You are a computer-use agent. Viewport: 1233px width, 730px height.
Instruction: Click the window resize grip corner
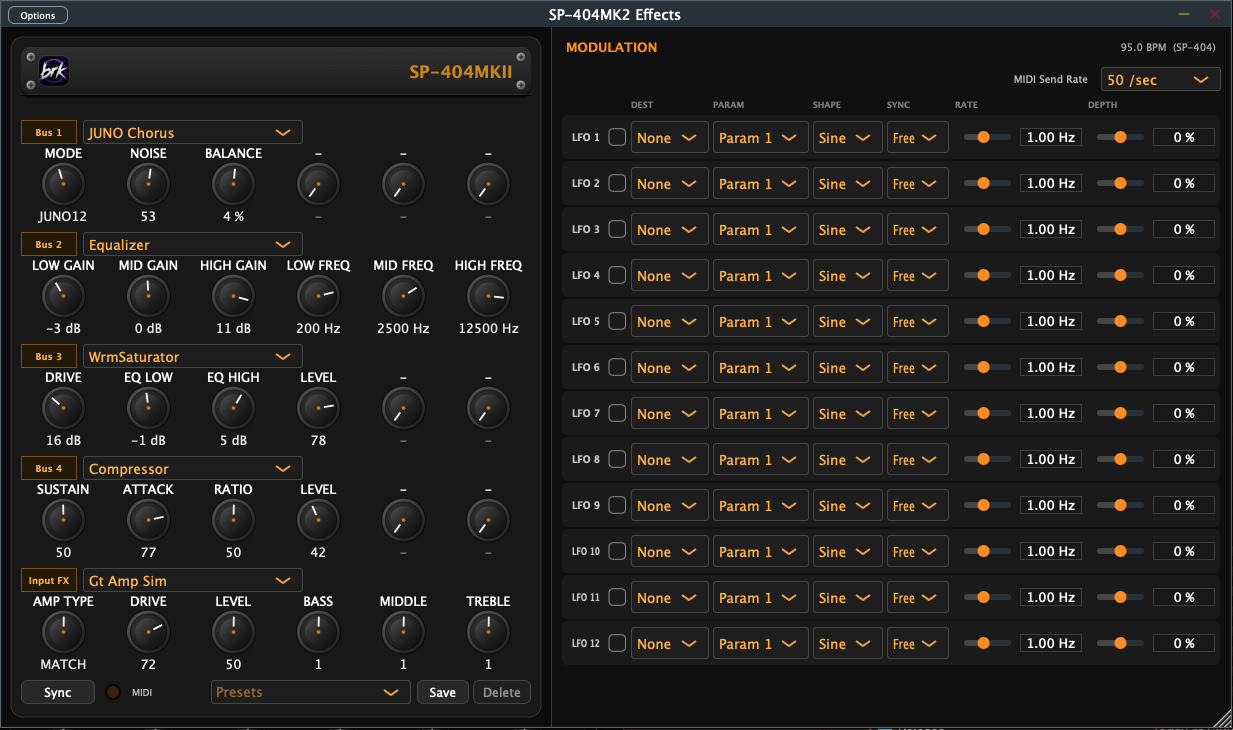(1222, 719)
